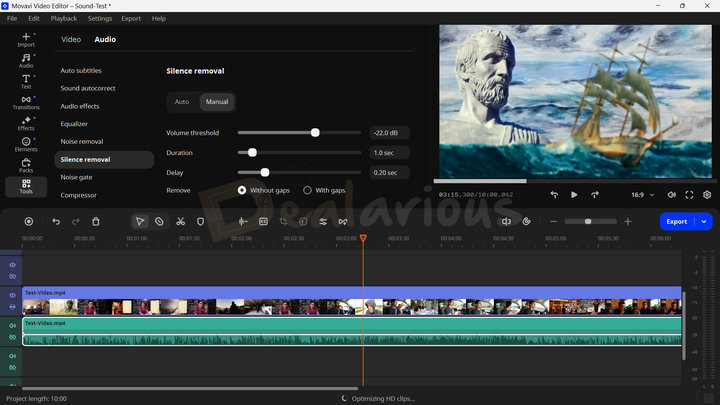Enter fullscreen preview mode
This screenshot has height=405, width=720.
pos(689,195)
